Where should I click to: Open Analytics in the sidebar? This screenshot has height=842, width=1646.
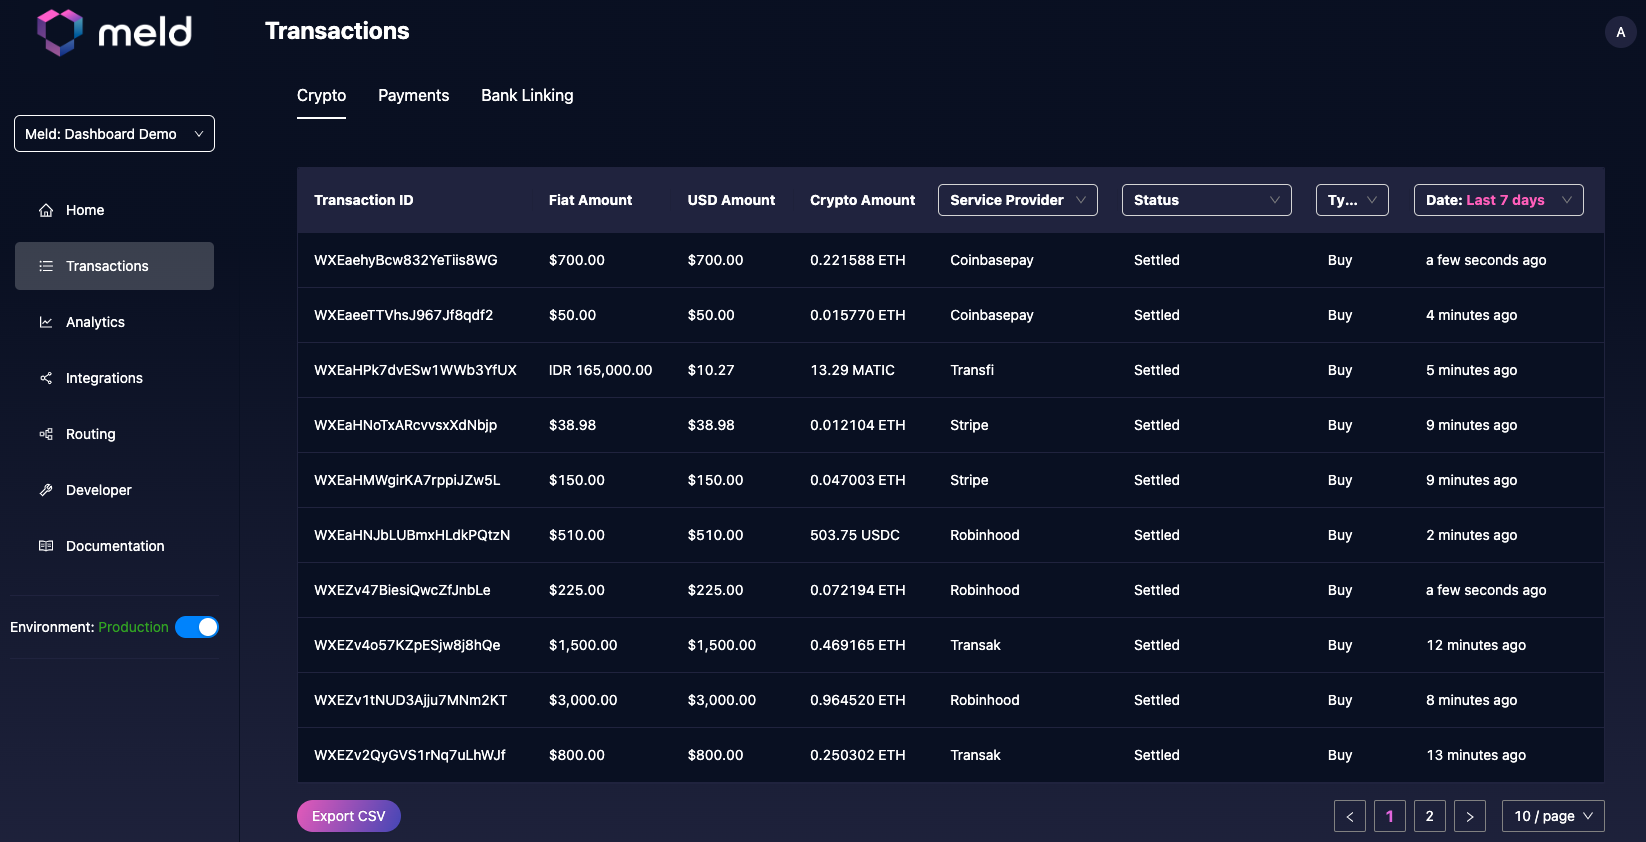coord(114,322)
